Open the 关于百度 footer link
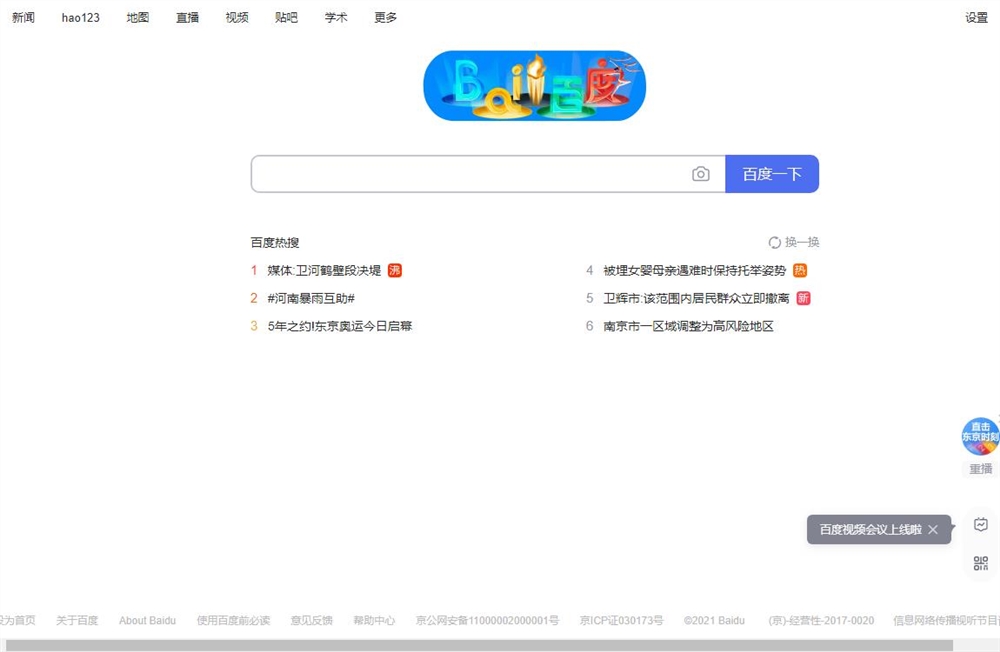The width and height of the screenshot is (1000, 652). (x=77, y=620)
